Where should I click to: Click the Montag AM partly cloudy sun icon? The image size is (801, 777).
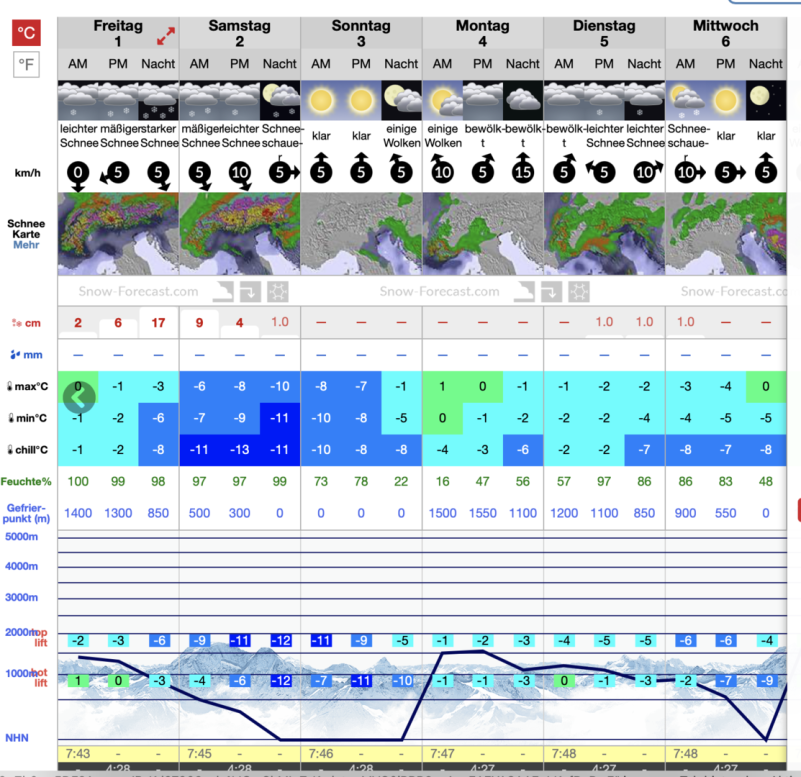(x=442, y=101)
